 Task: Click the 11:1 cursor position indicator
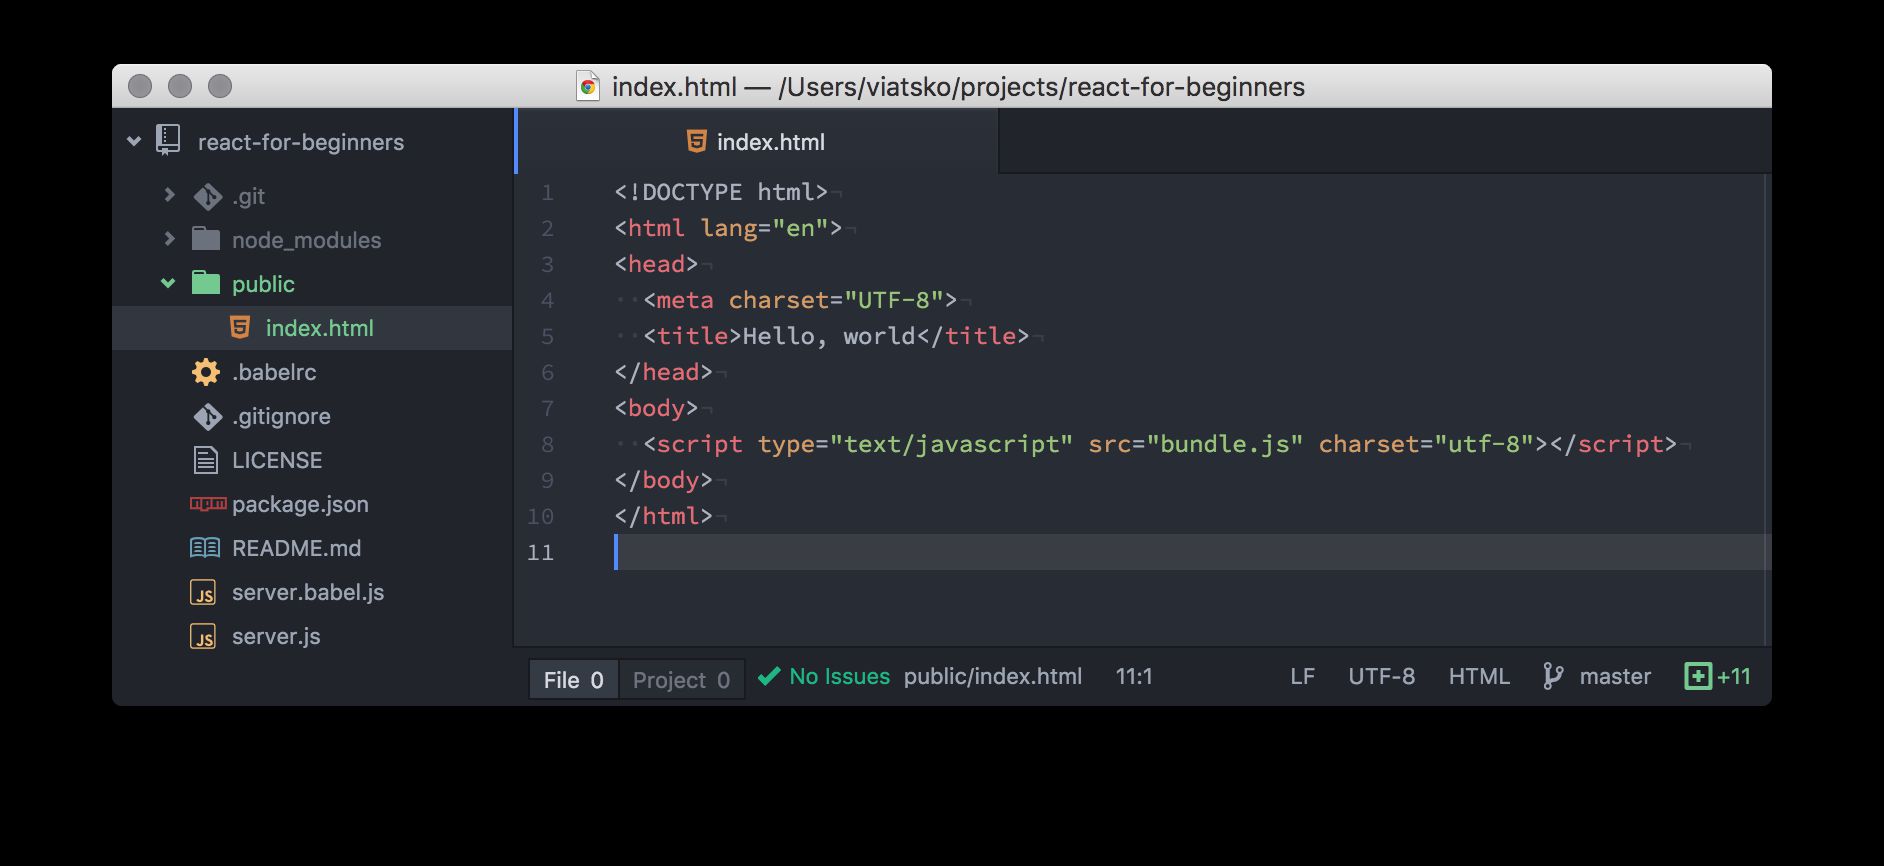(x=1134, y=677)
